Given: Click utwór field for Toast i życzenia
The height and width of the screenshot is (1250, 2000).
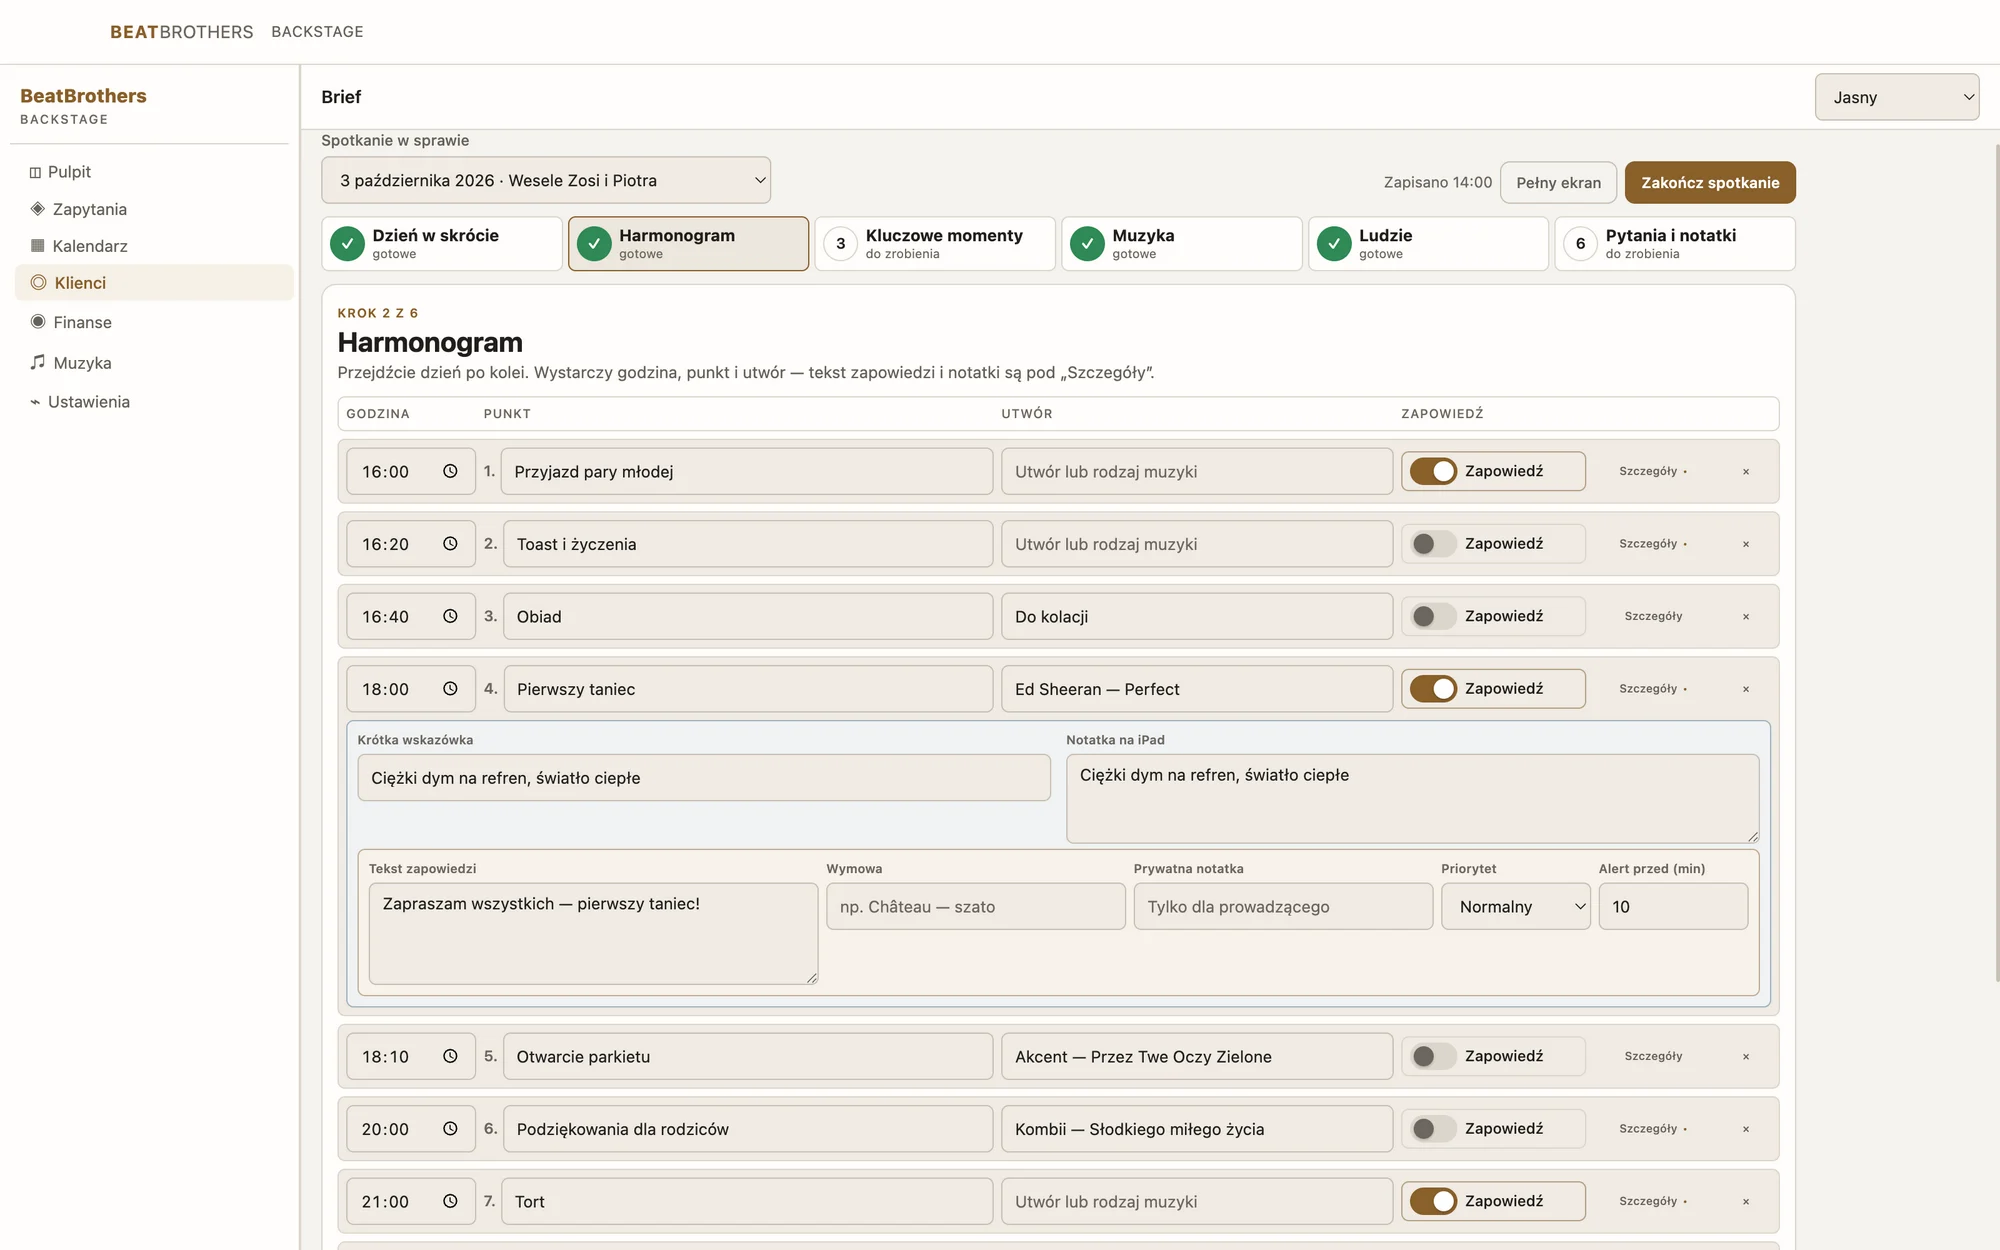Looking at the screenshot, I should [1197, 544].
